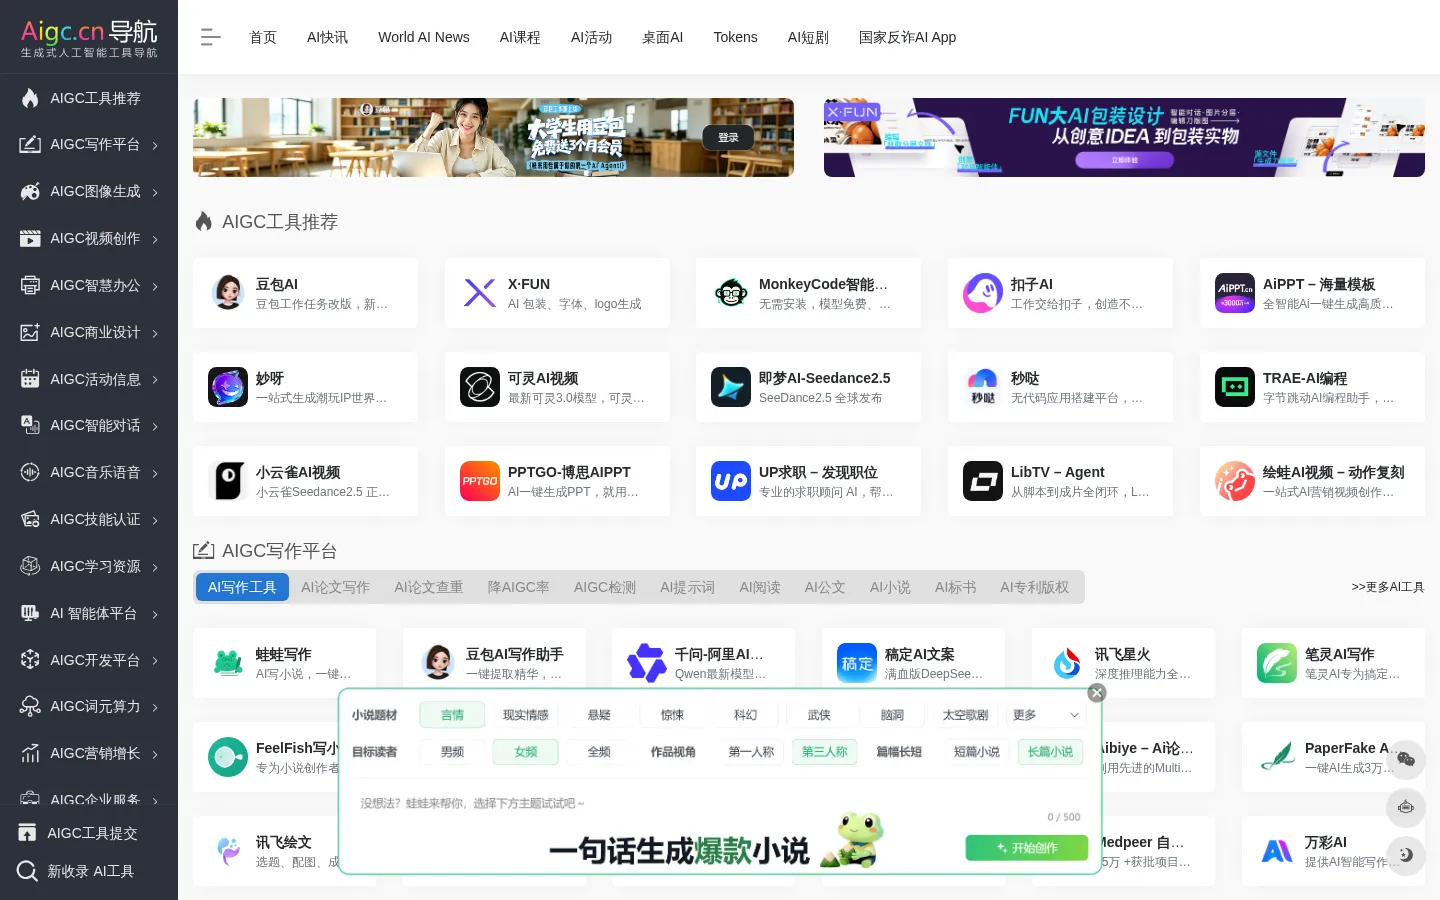The image size is (1440, 900).
Task: Open the AiPPT icon
Action: coord(1235,293)
